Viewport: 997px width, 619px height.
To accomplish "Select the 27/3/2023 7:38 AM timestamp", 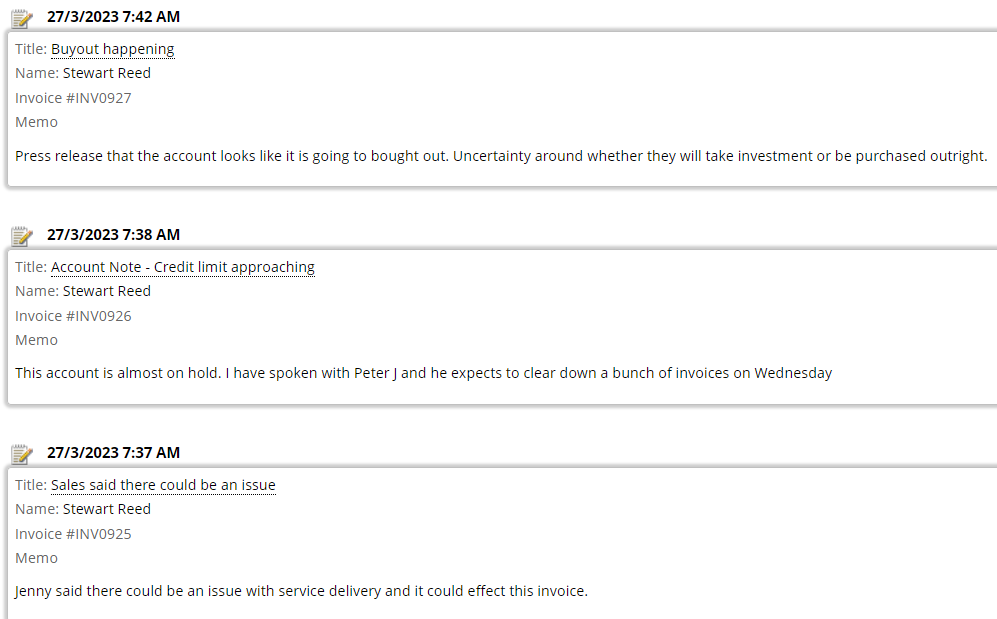I will (x=113, y=235).
